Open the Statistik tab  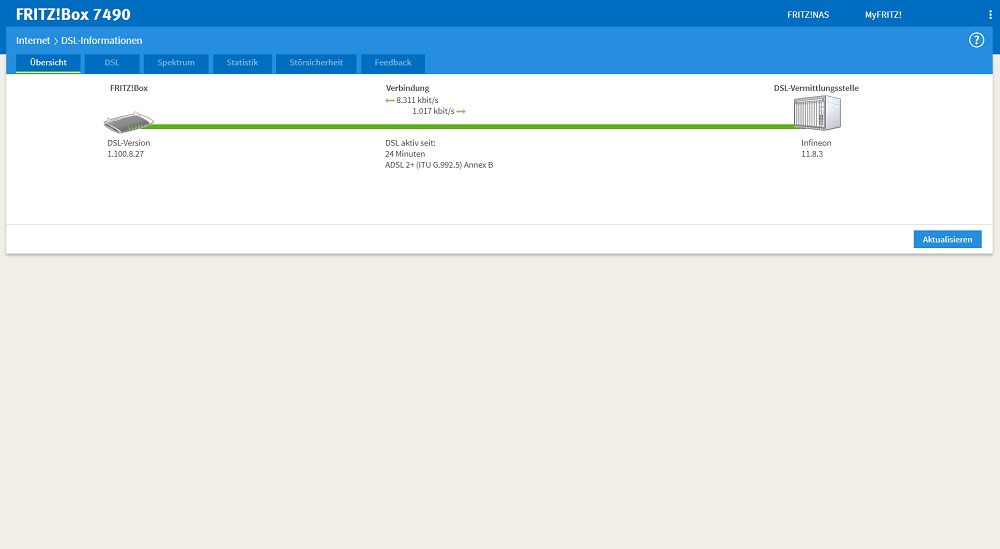tap(242, 62)
